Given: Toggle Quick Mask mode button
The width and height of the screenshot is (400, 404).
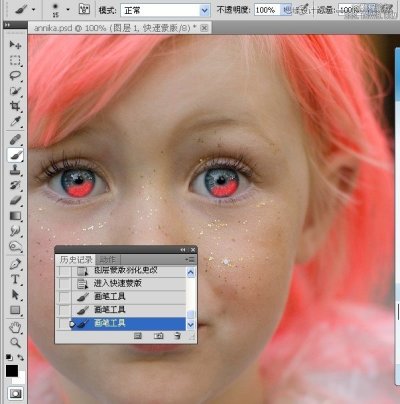Looking at the screenshot, I should pyautogui.click(x=15, y=394).
